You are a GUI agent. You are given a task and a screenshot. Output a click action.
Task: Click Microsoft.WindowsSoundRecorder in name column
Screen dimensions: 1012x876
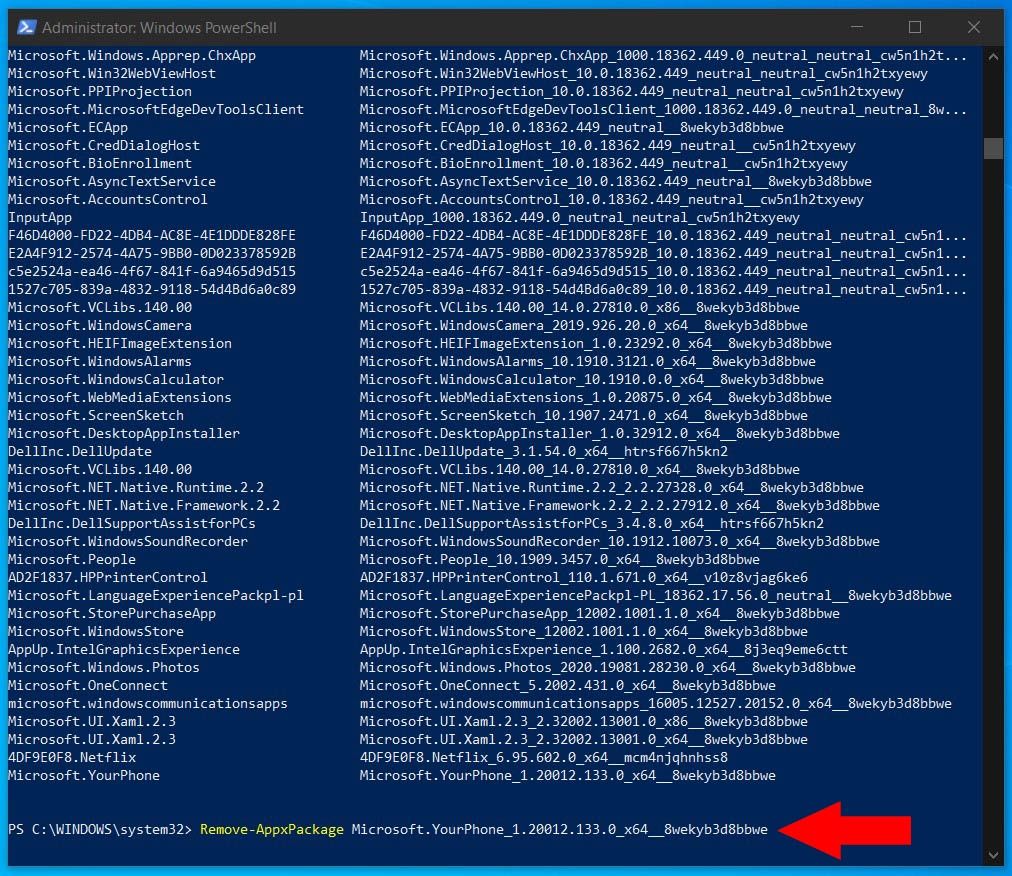click(x=128, y=541)
